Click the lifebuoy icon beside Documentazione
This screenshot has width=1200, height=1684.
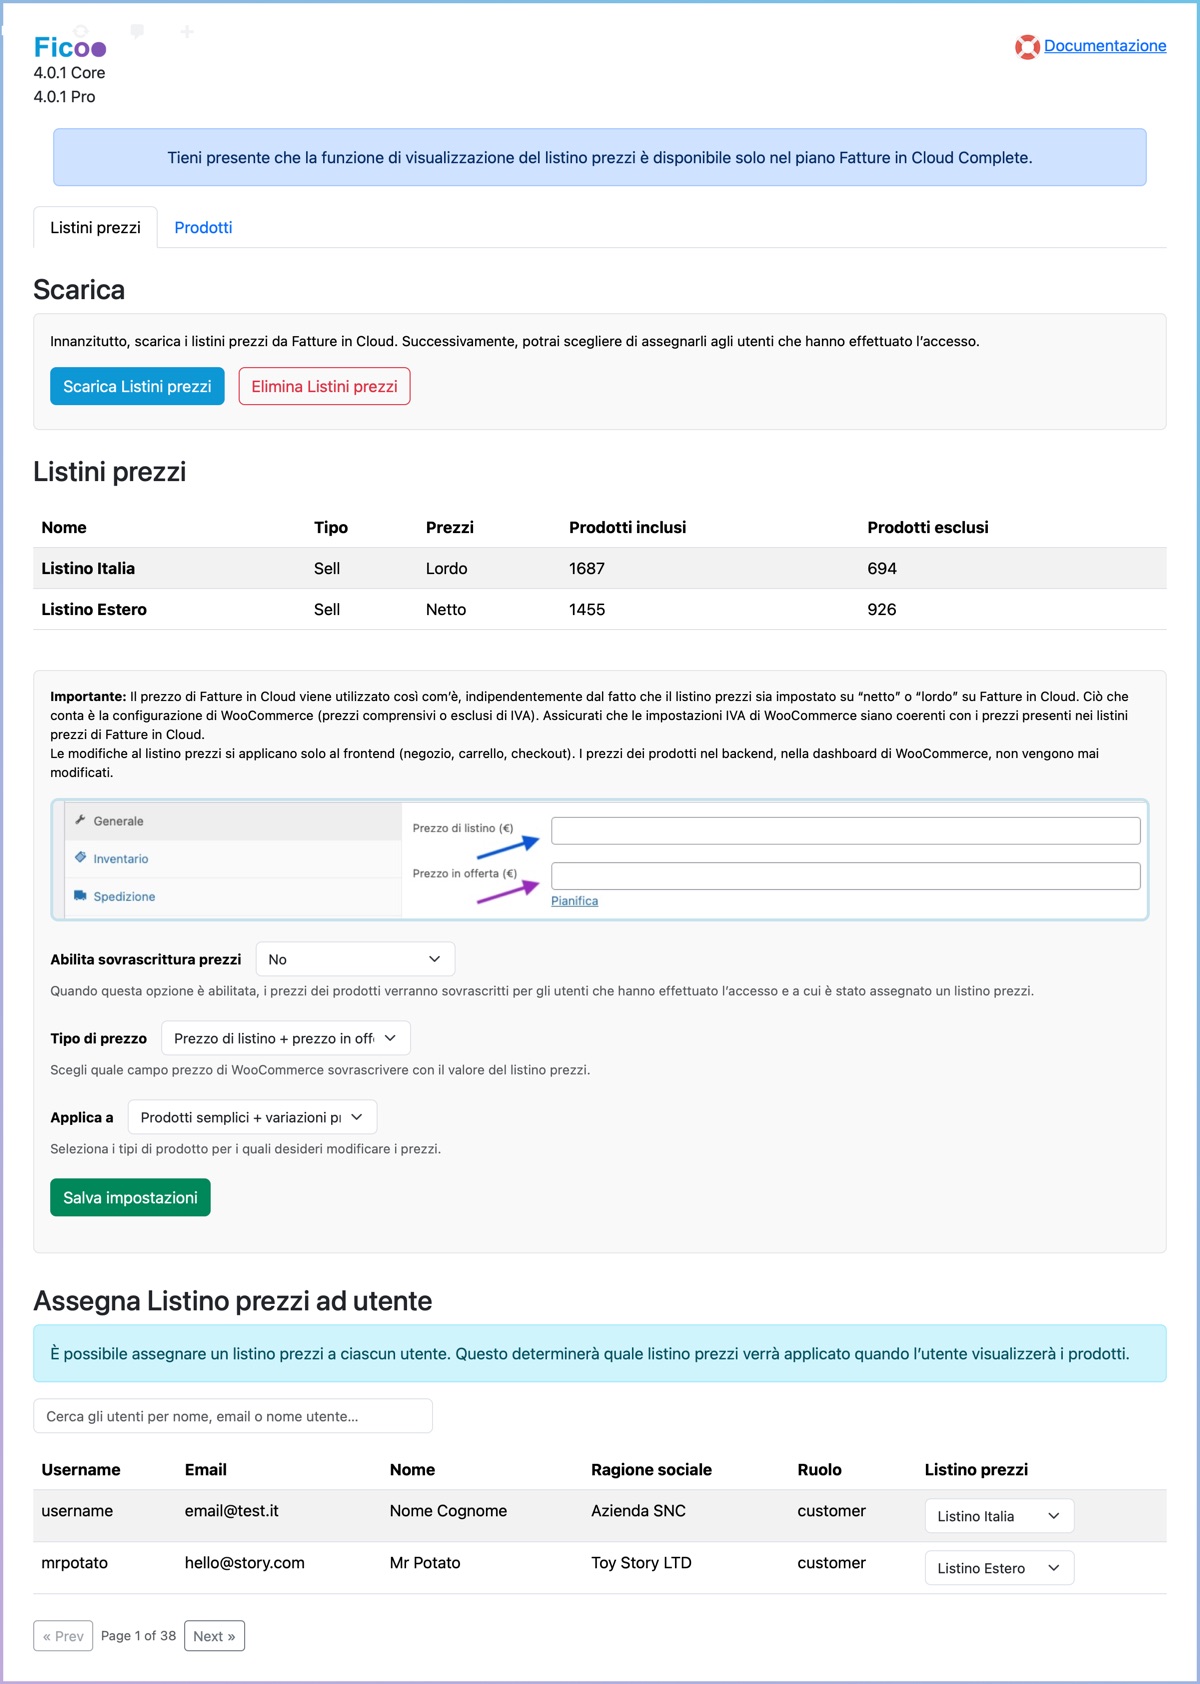click(x=1027, y=47)
